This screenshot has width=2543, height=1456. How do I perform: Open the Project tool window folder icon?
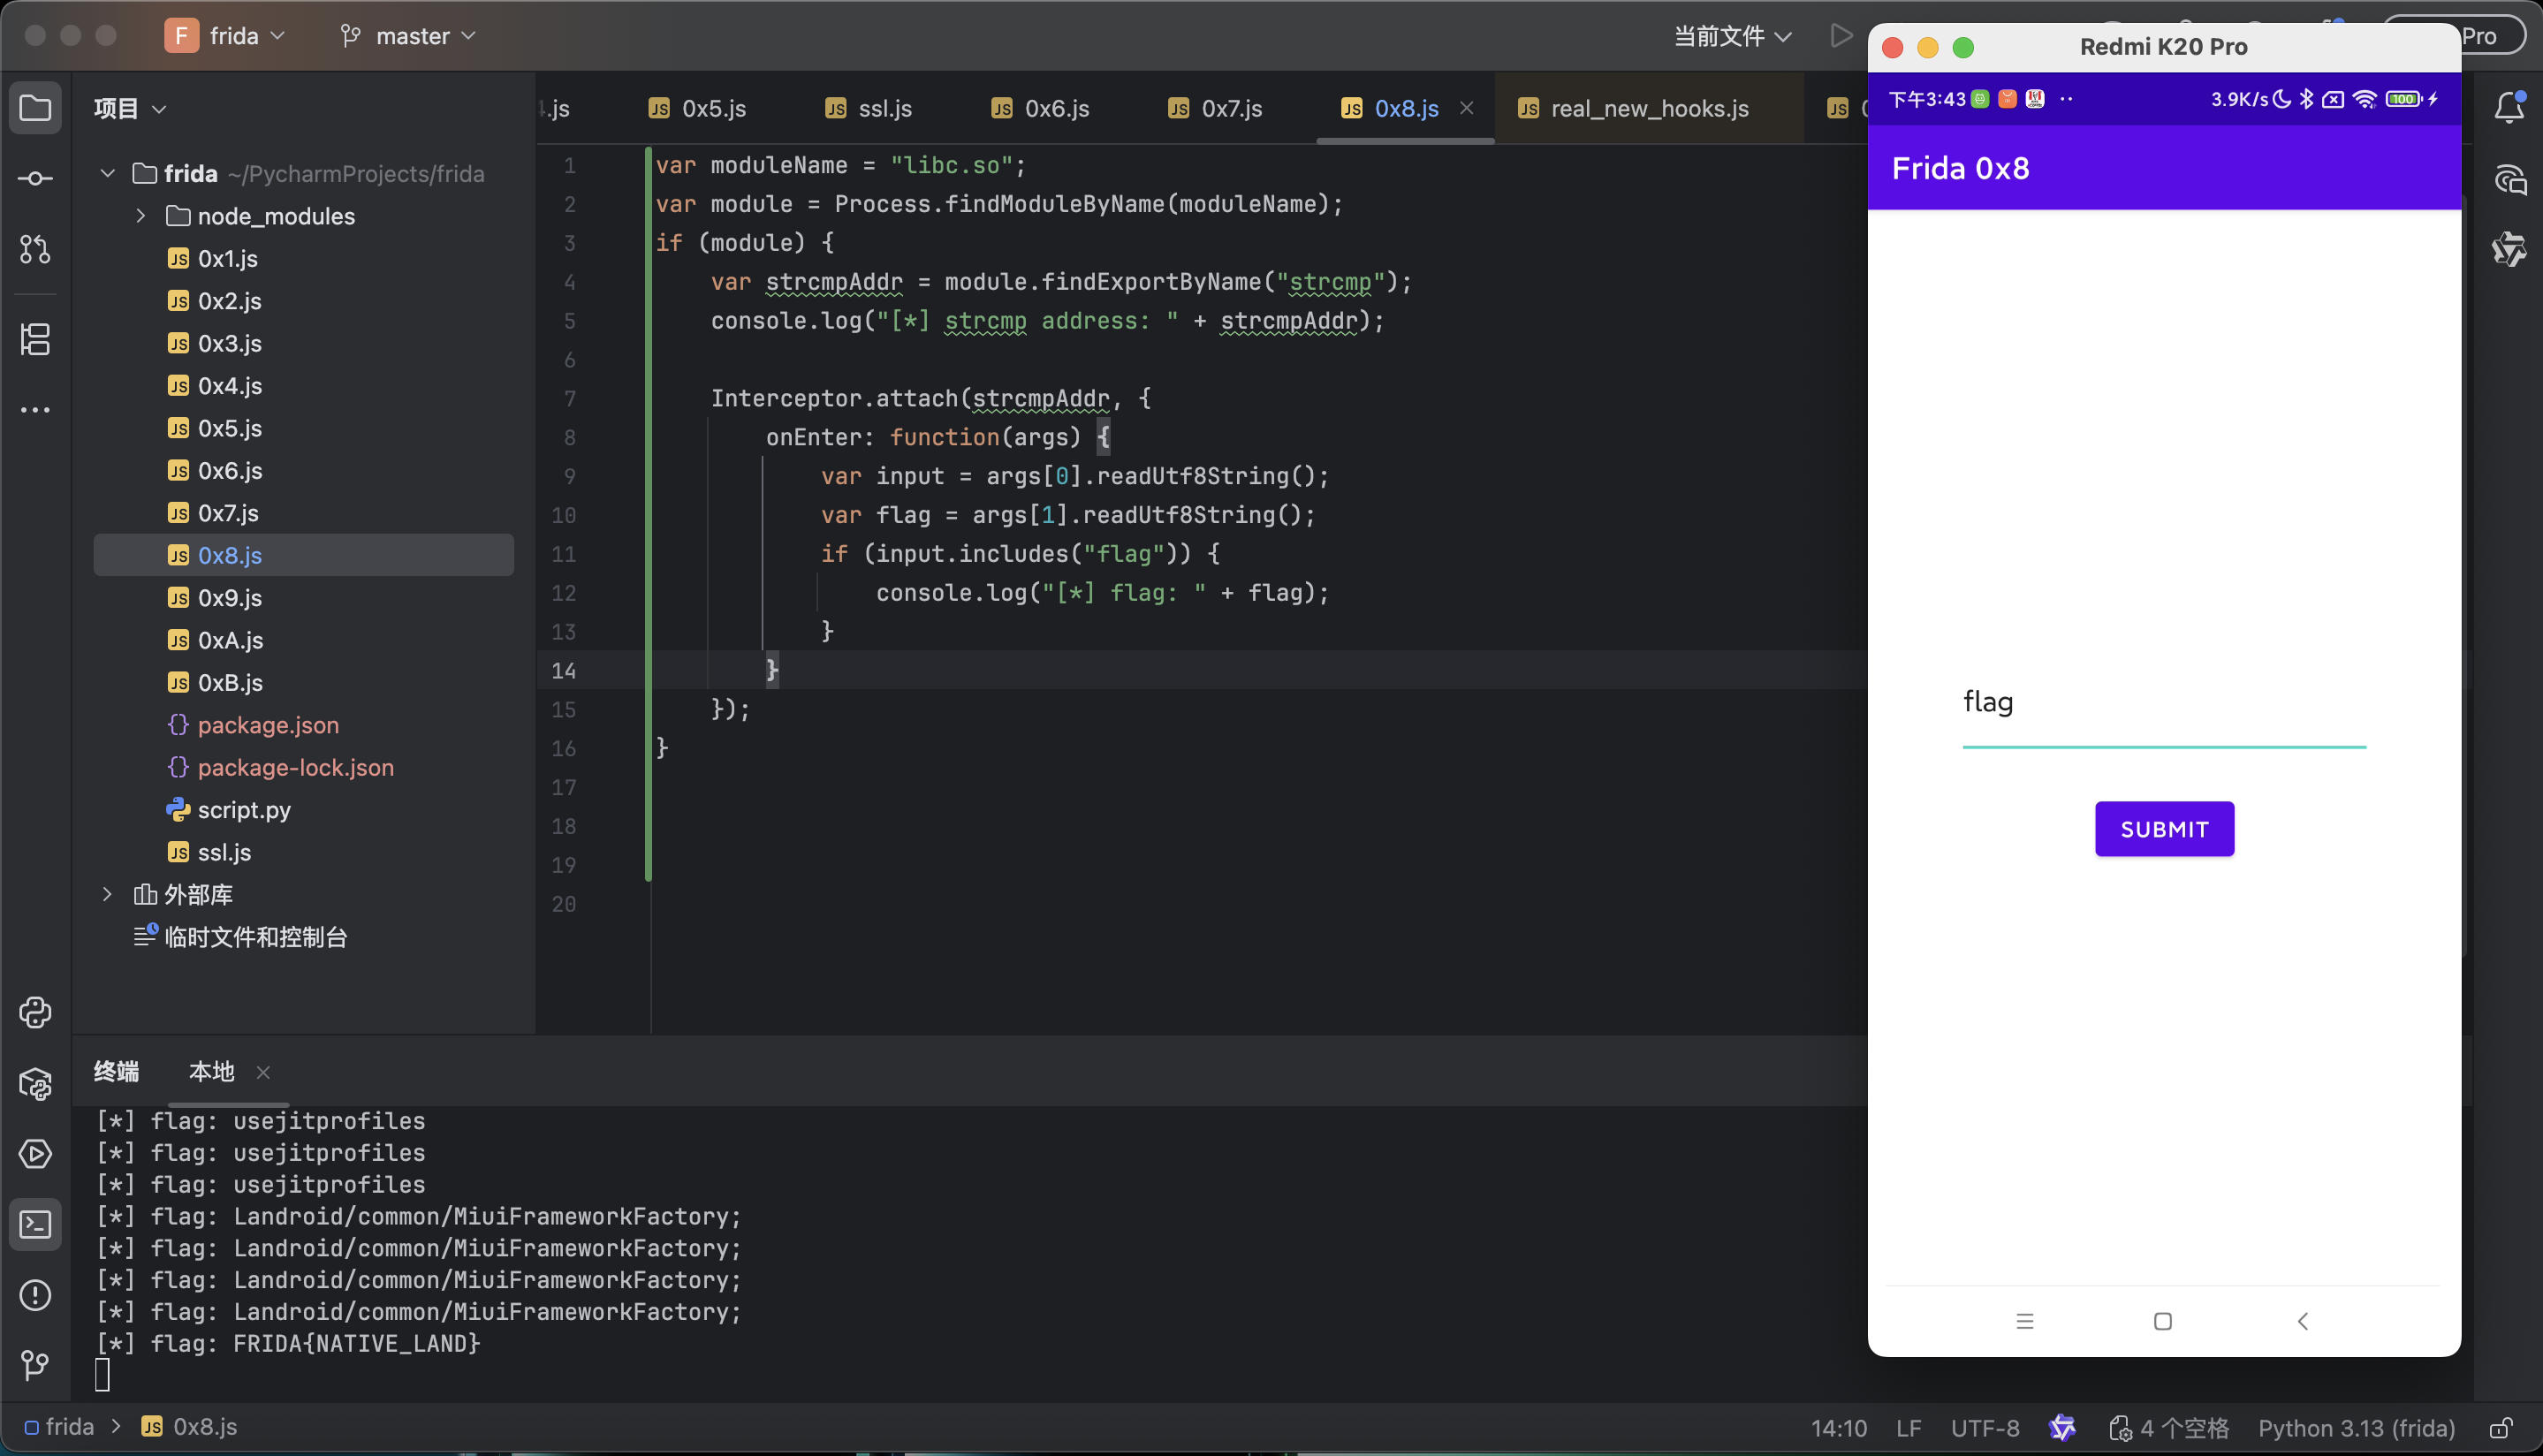pos(35,107)
